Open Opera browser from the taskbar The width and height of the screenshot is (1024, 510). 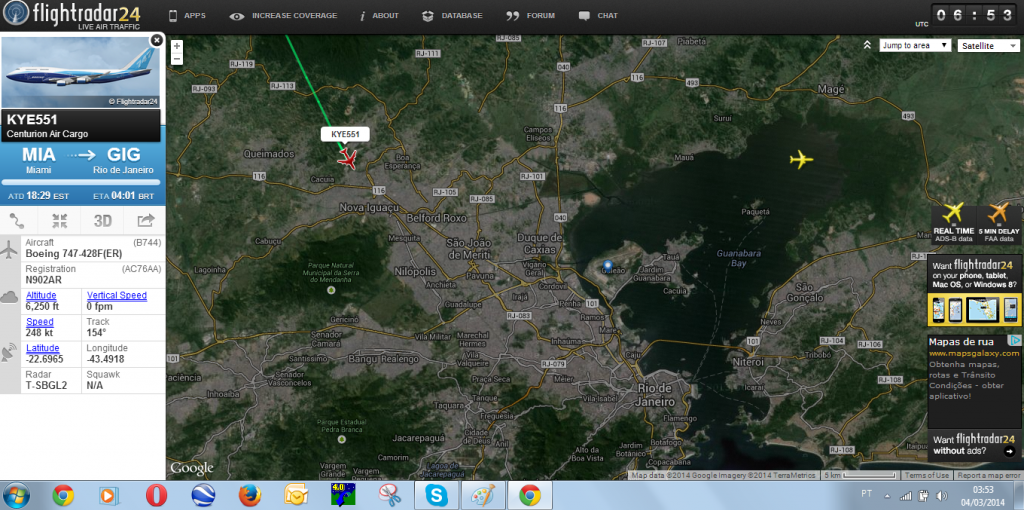tap(156, 496)
